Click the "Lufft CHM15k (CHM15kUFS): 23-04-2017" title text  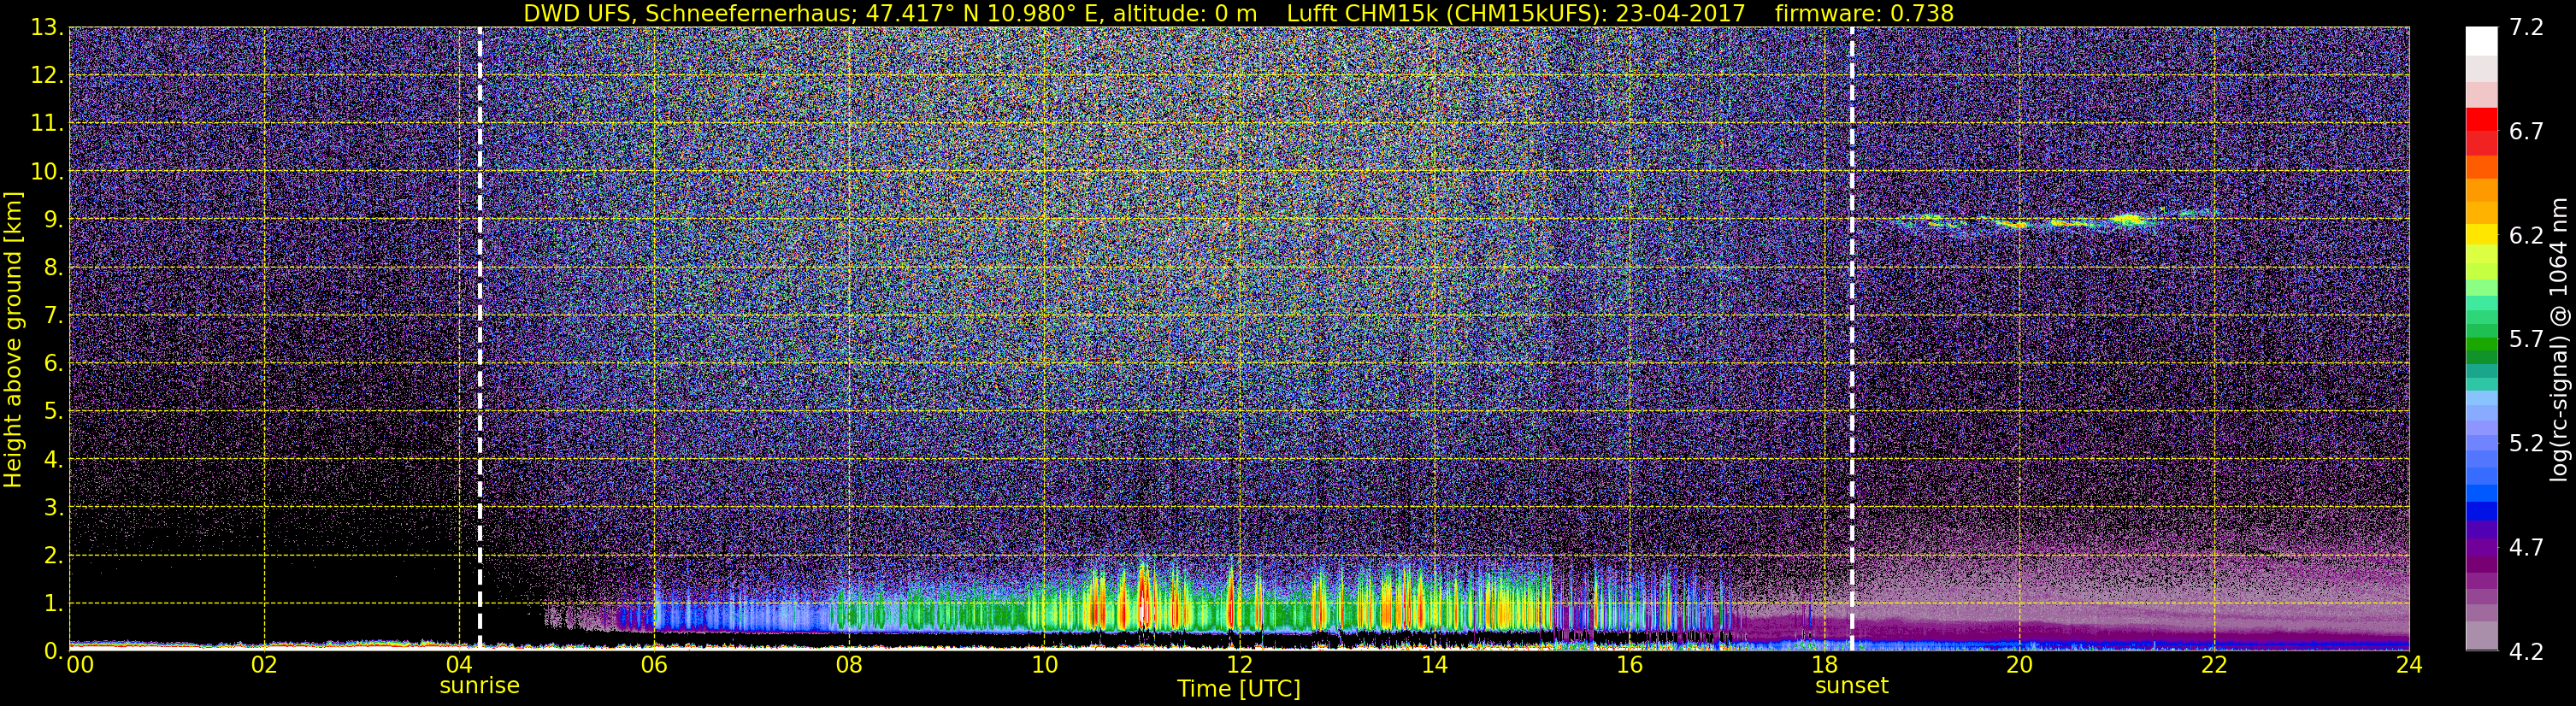1516,13
